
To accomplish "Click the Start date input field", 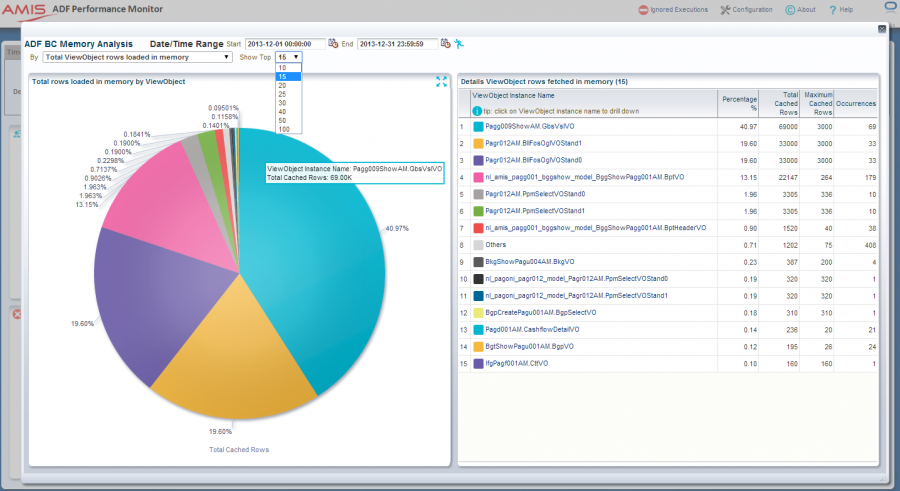I will pyautogui.click(x=284, y=44).
